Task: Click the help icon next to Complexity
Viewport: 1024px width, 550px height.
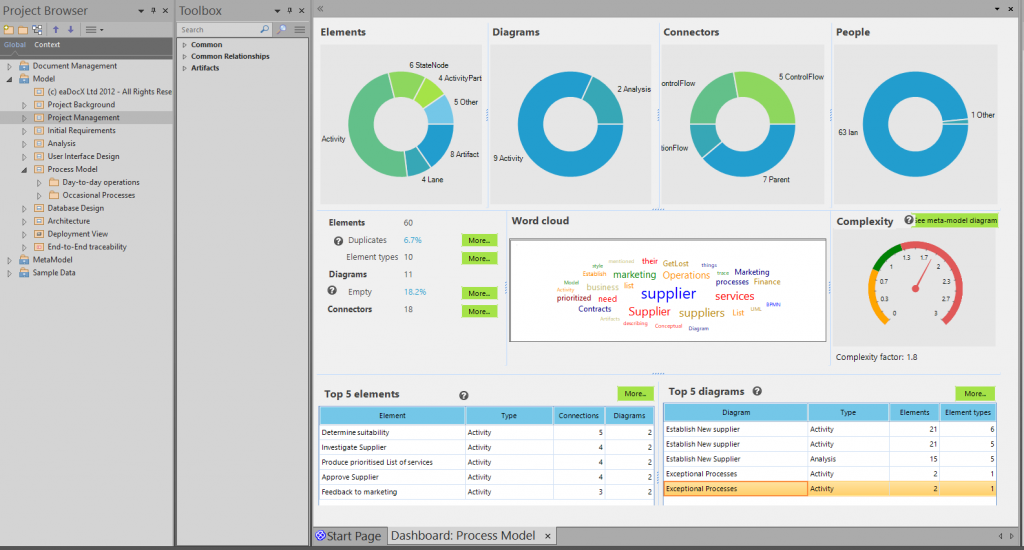Action: (x=909, y=220)
